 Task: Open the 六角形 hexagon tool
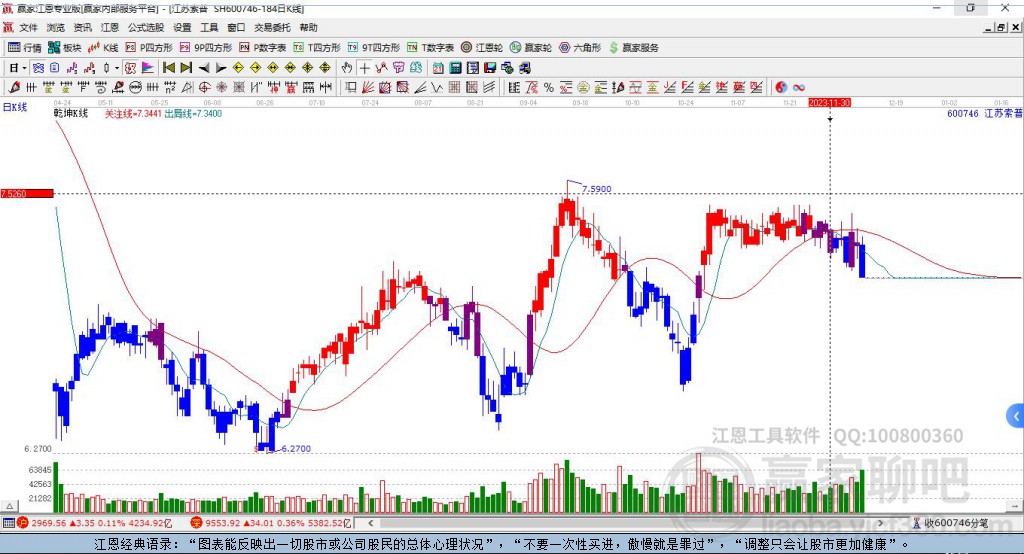[x=580, y=48]
